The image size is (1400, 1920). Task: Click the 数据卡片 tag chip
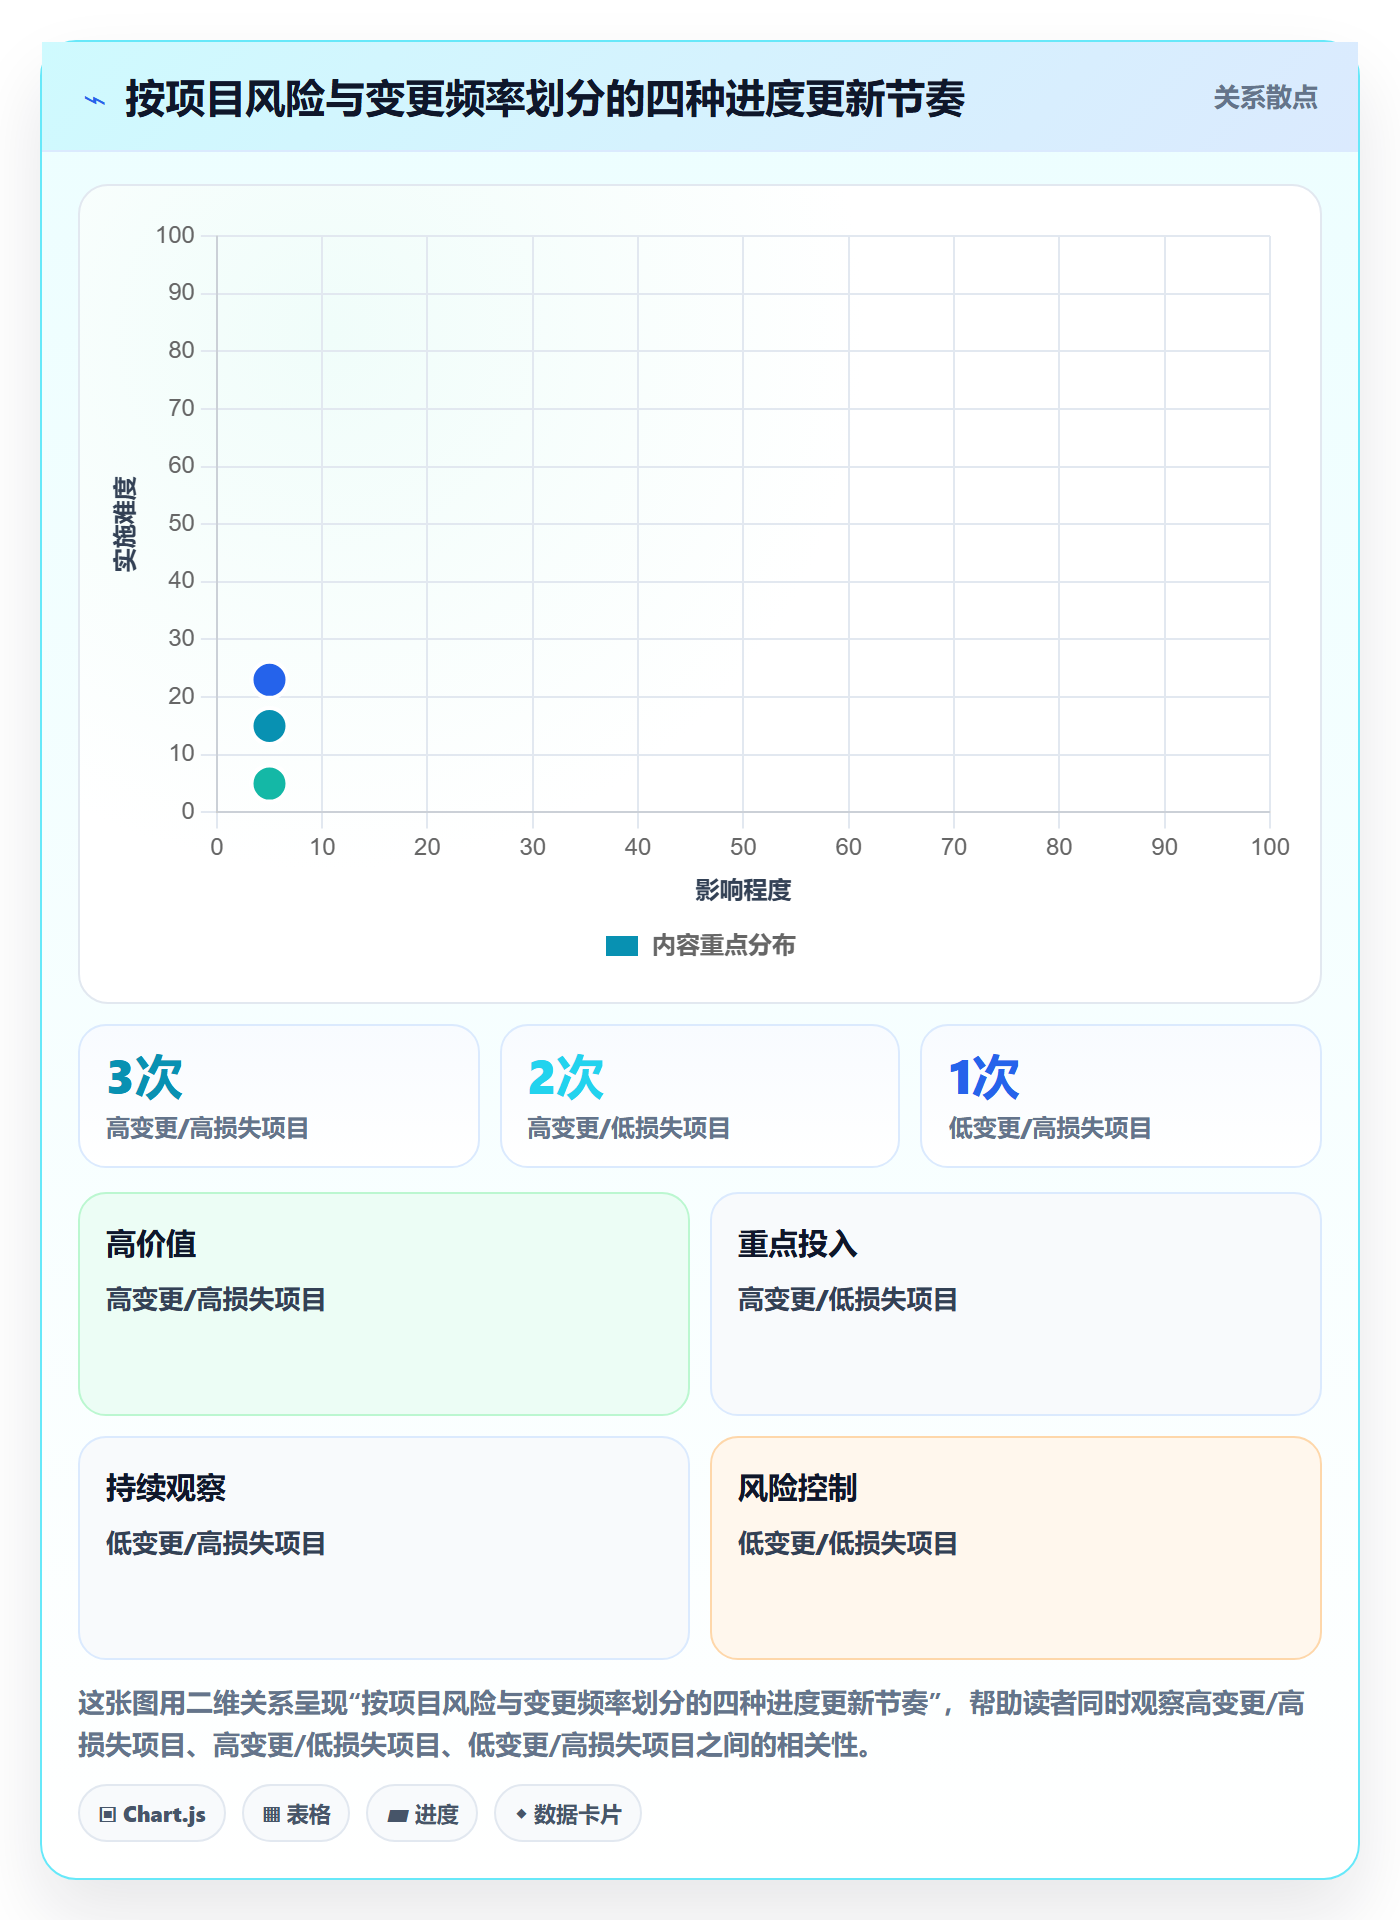pyautogui.click(x=568, y=1814)
